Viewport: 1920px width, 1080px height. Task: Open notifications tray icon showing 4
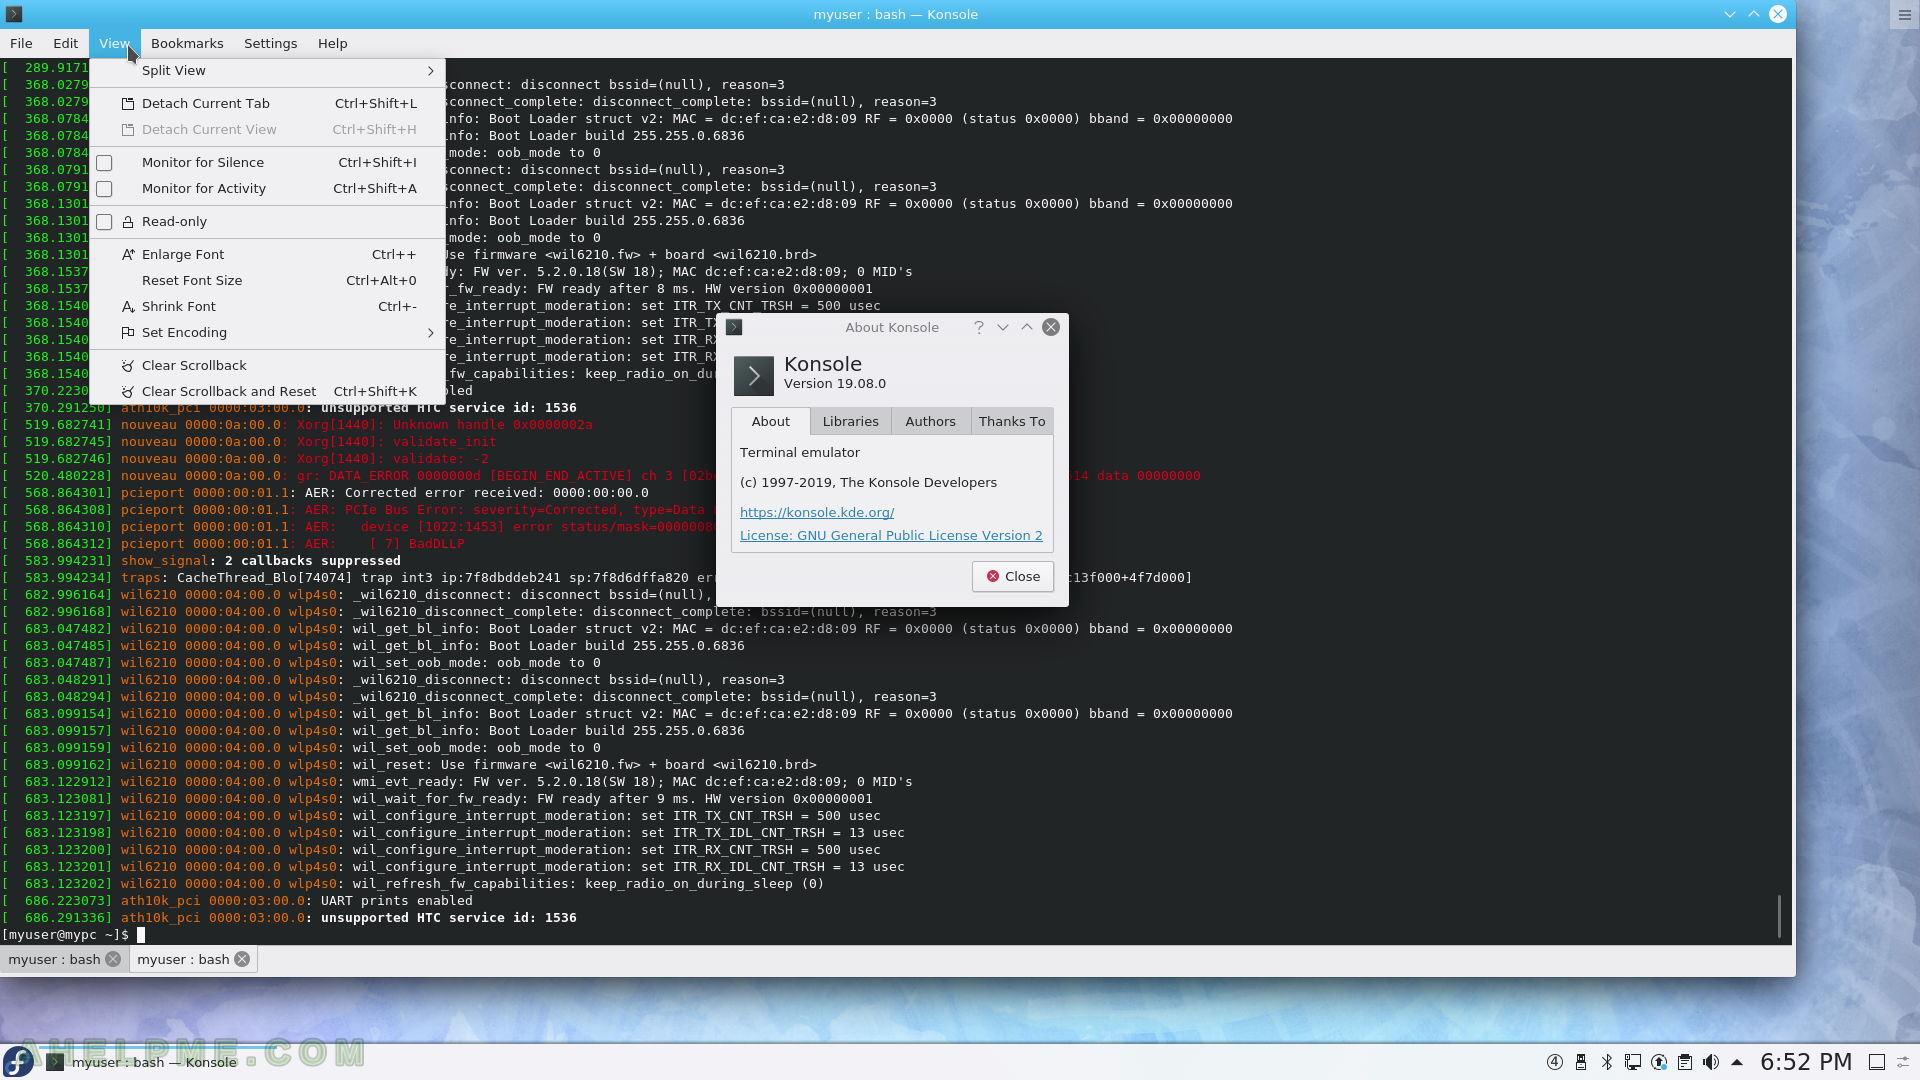(x=1555, y=1062)
